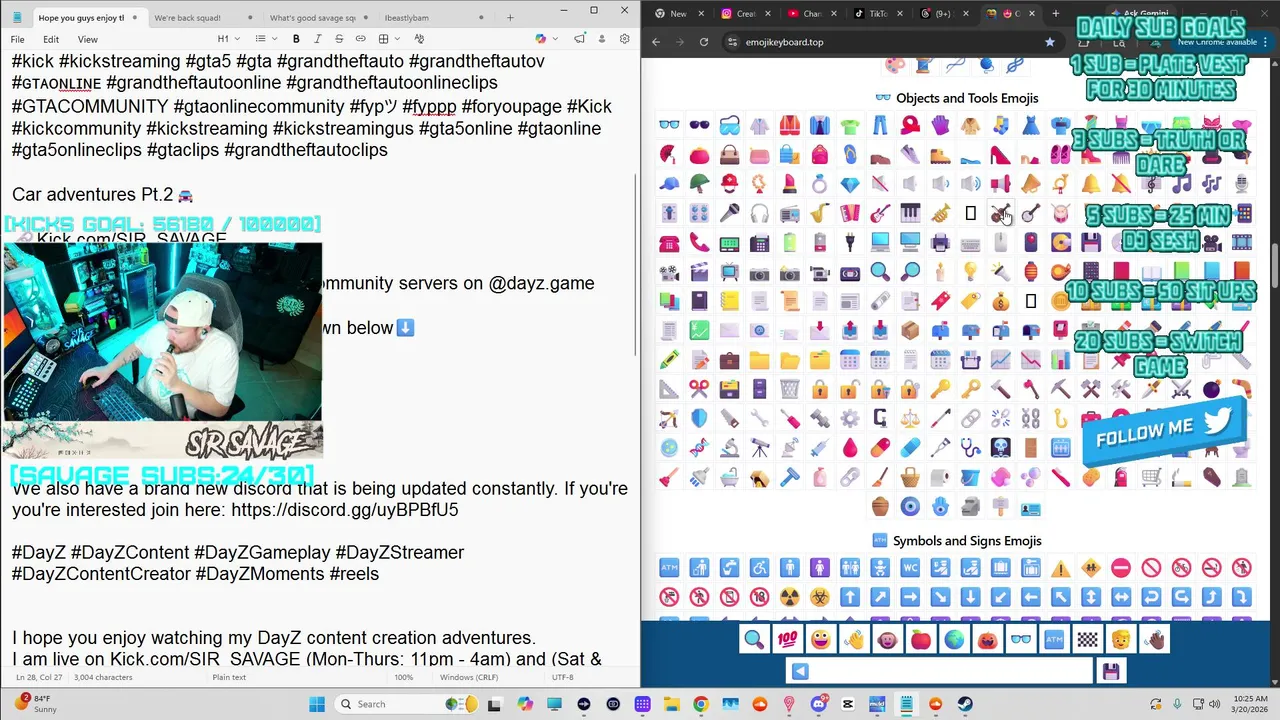Select the radioactive symbol emoji
This screenshot has width=1280, height=720.
(x=789, y=597)
